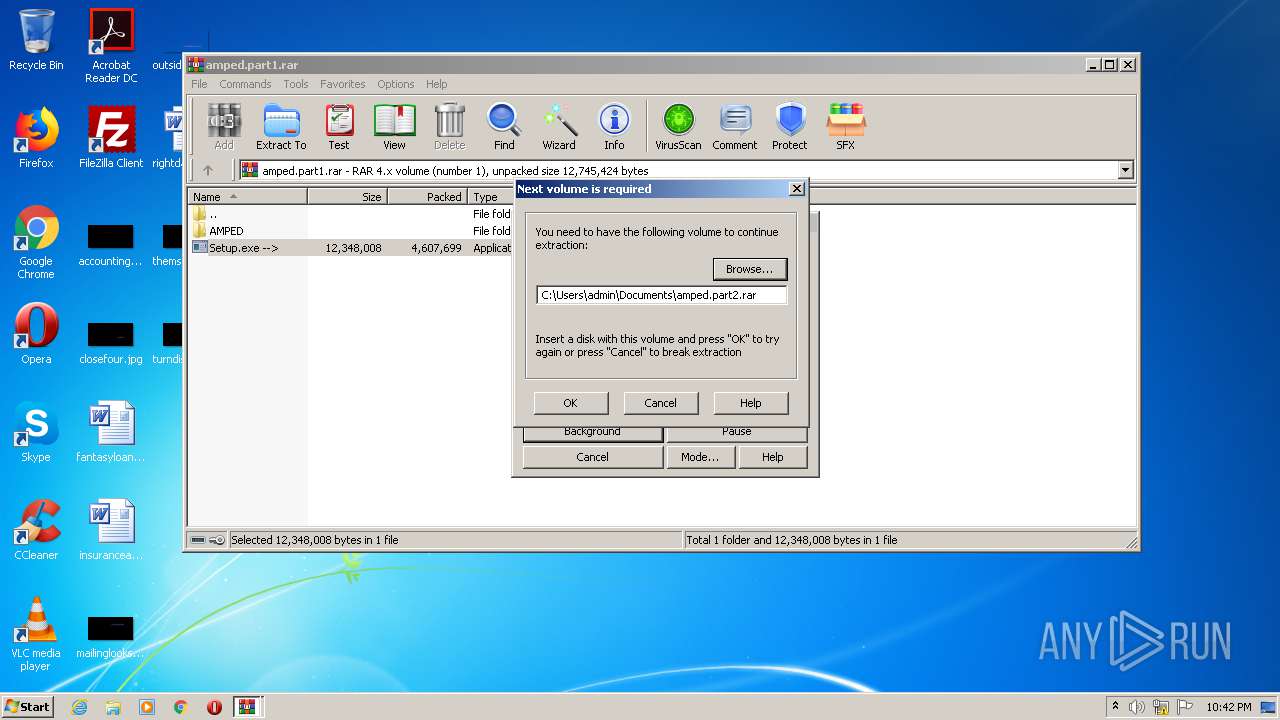Click the Find toolbar icon

pos(504,127)
